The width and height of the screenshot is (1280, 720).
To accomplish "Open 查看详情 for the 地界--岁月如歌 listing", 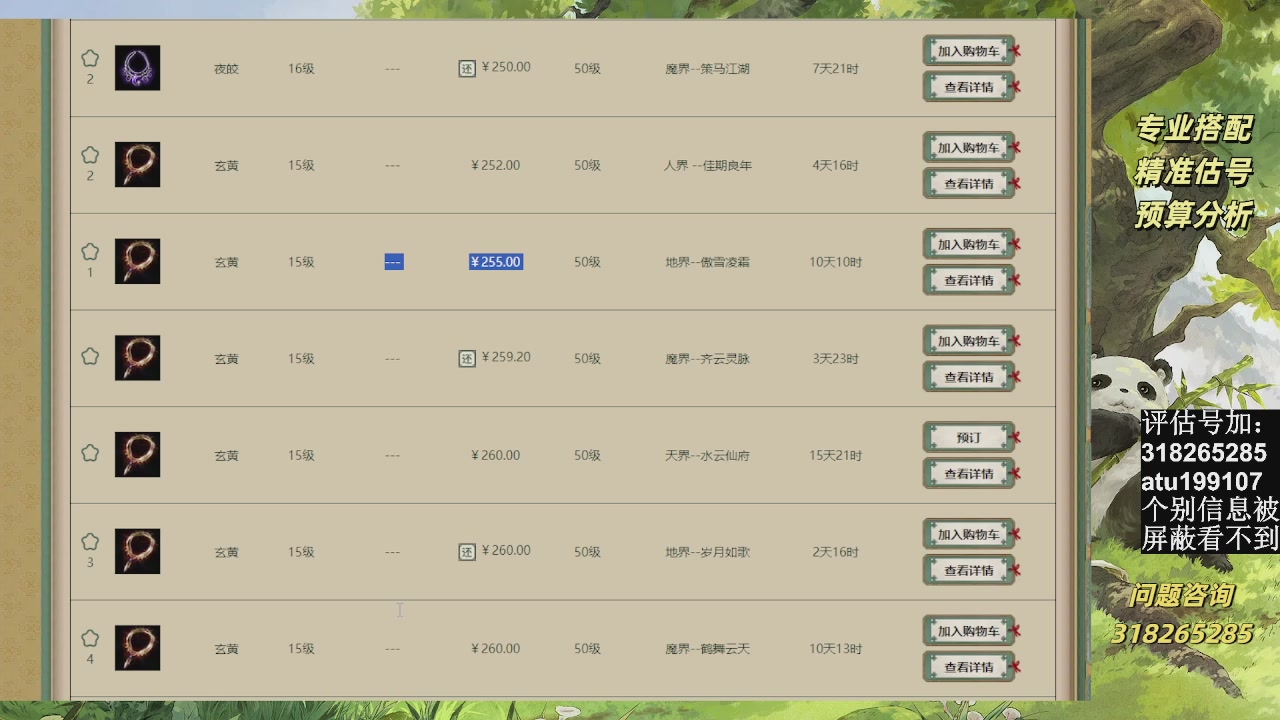I will 968,570.
